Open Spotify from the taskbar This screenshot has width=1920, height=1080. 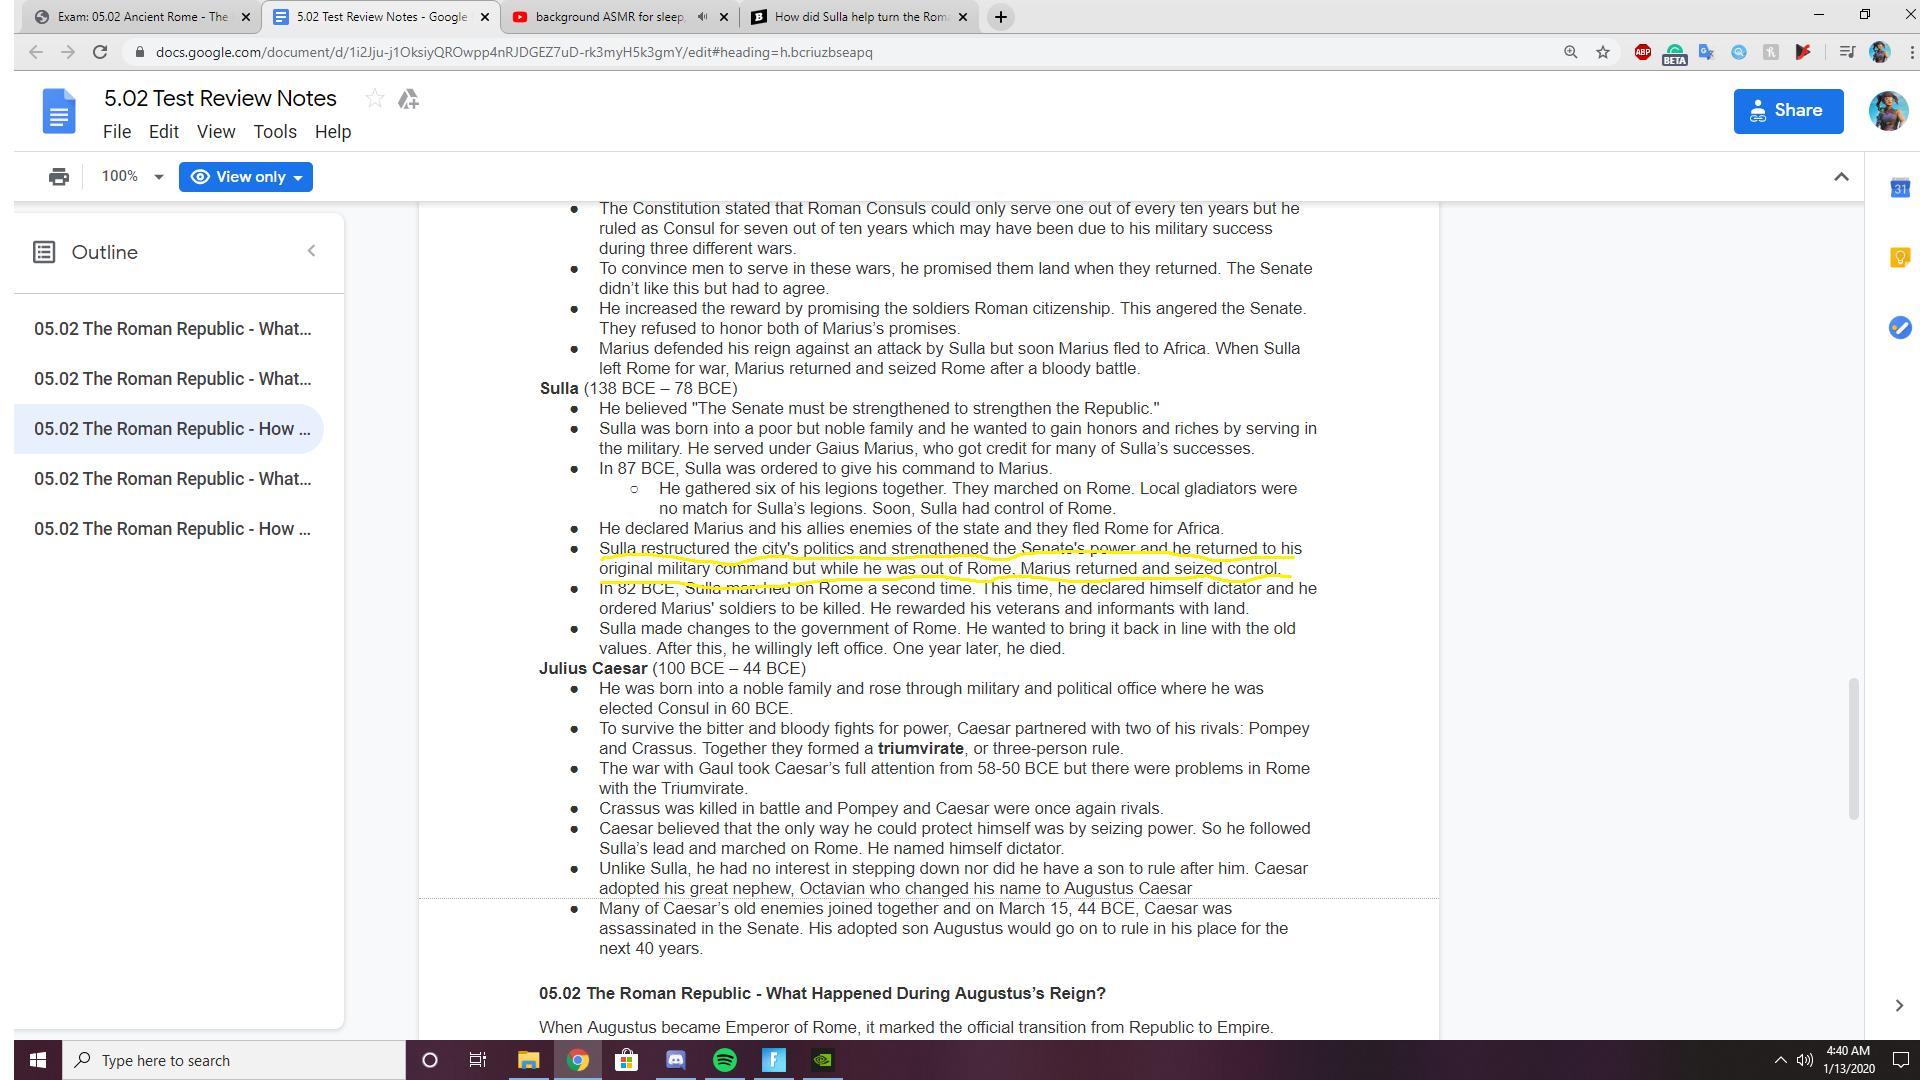(x=725, y=1060)
